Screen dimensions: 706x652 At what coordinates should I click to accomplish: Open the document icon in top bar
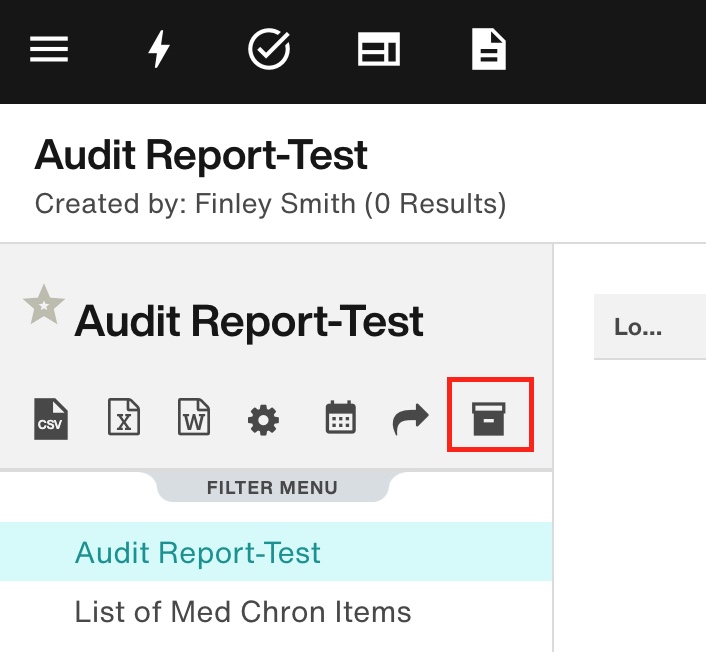489,49
